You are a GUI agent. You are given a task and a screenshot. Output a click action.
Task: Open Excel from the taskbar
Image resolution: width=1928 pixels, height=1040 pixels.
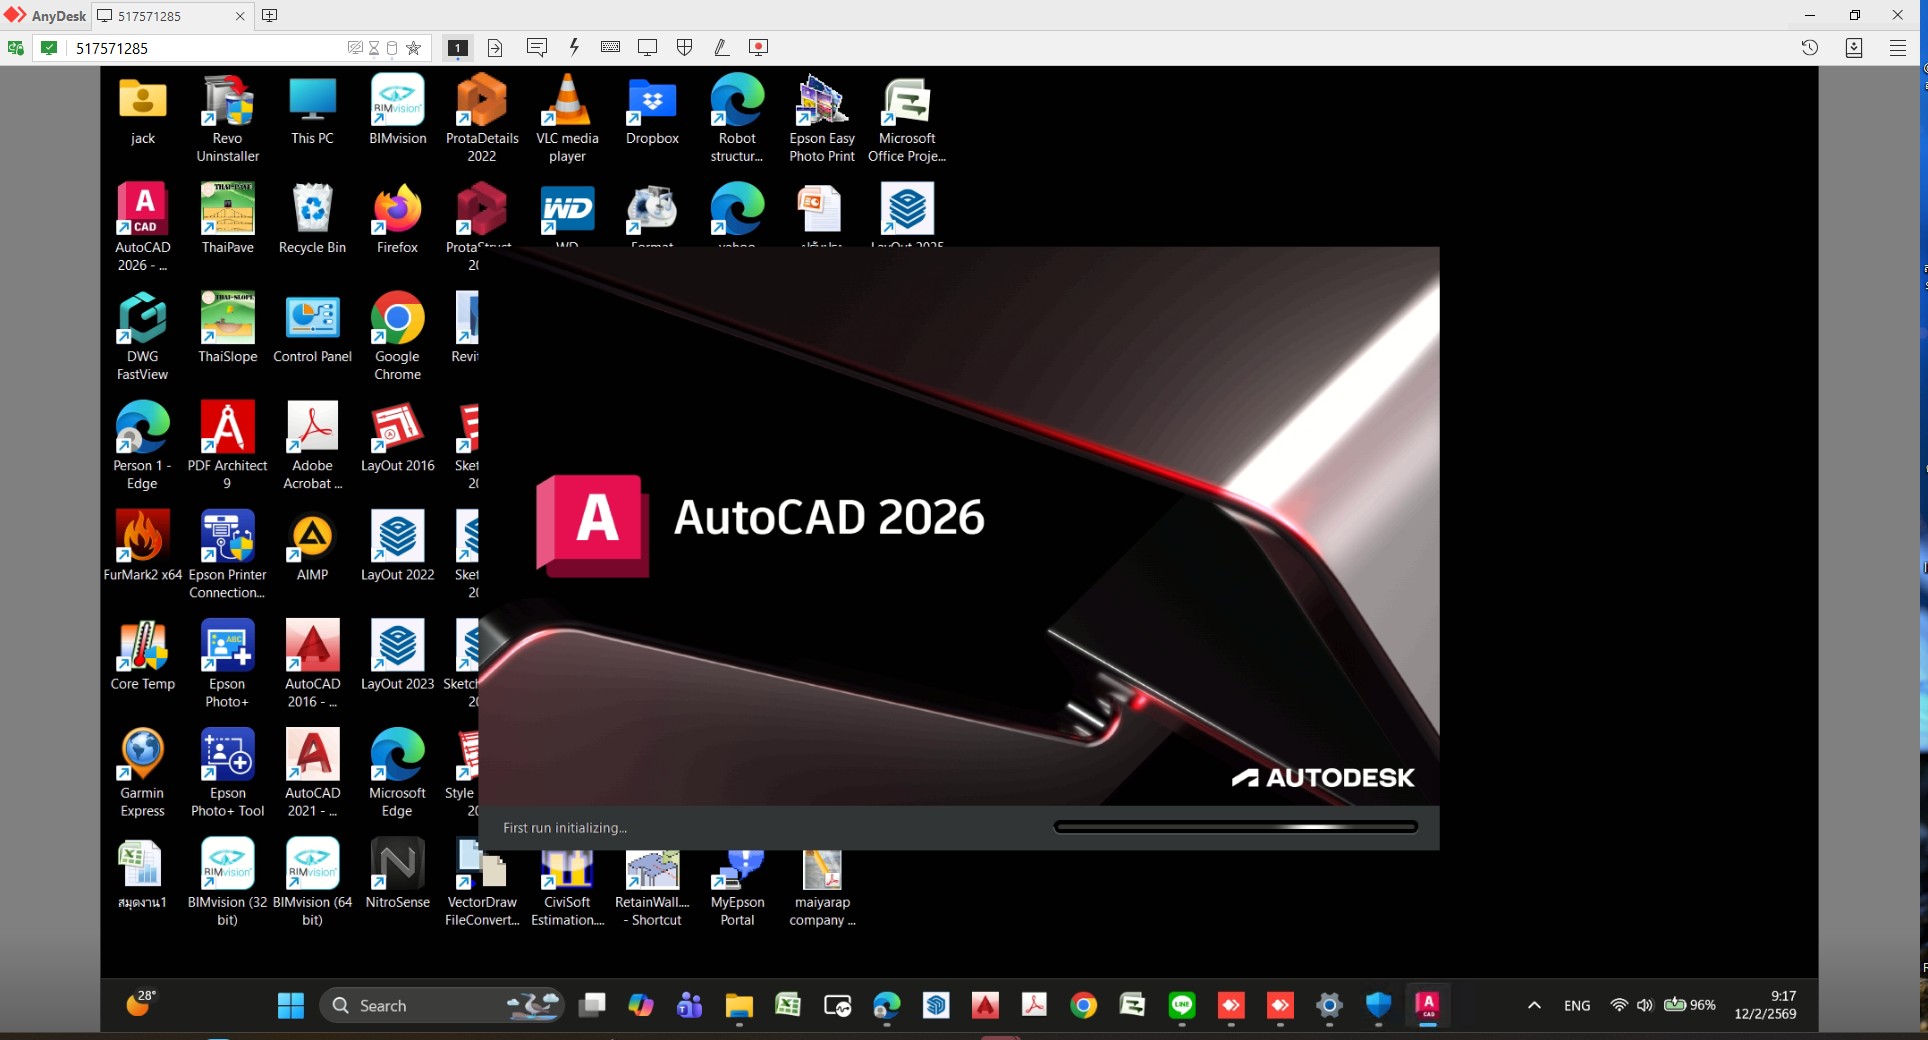click(788, 1005)
